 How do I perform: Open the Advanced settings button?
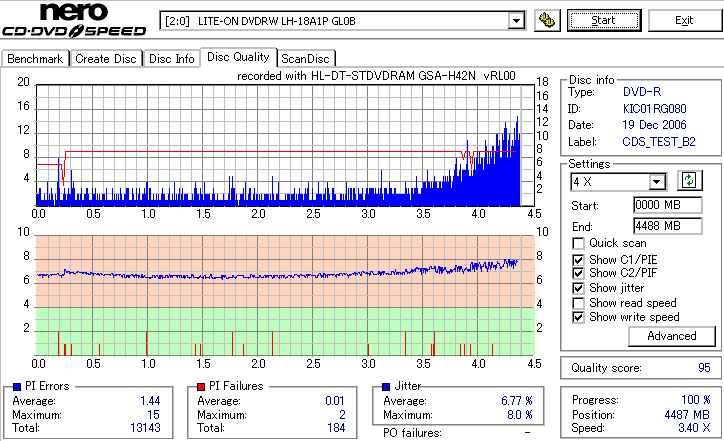click(x=672, y=336)
